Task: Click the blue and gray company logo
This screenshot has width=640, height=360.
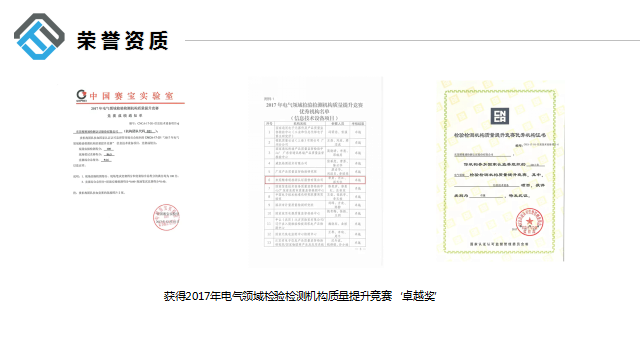Action: pos(39,36)
